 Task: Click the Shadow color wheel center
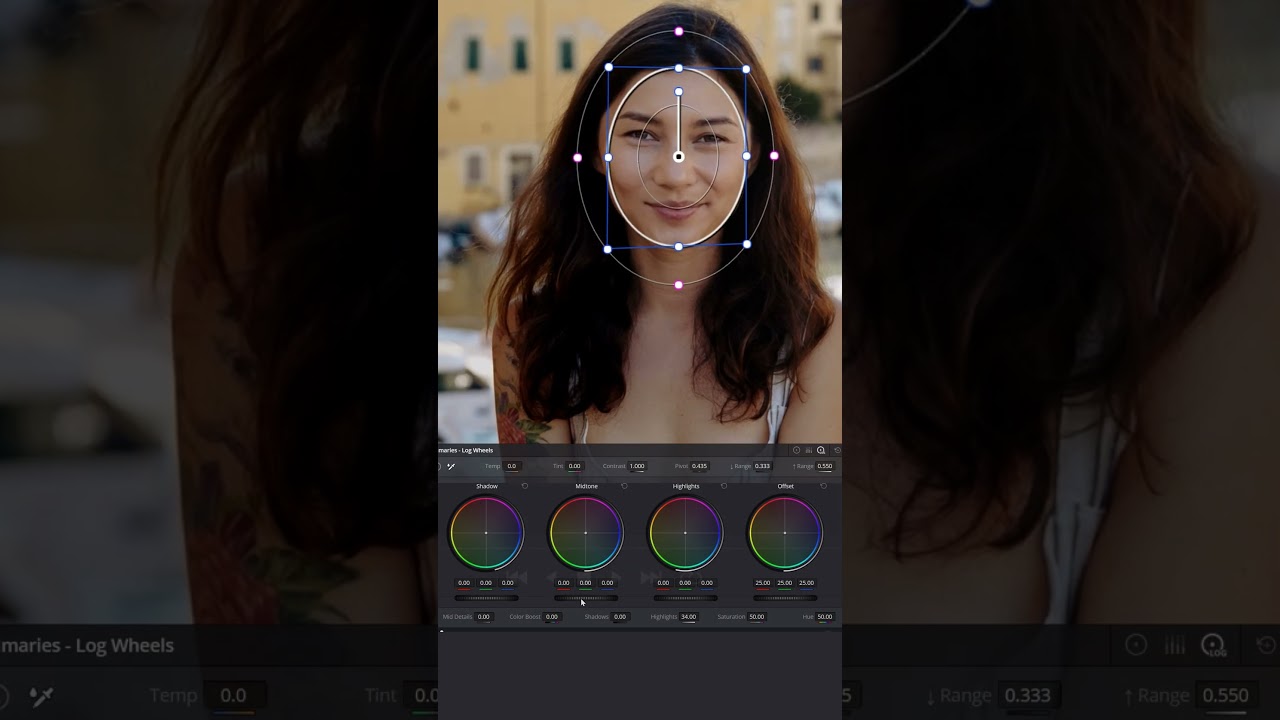(486, 533)
